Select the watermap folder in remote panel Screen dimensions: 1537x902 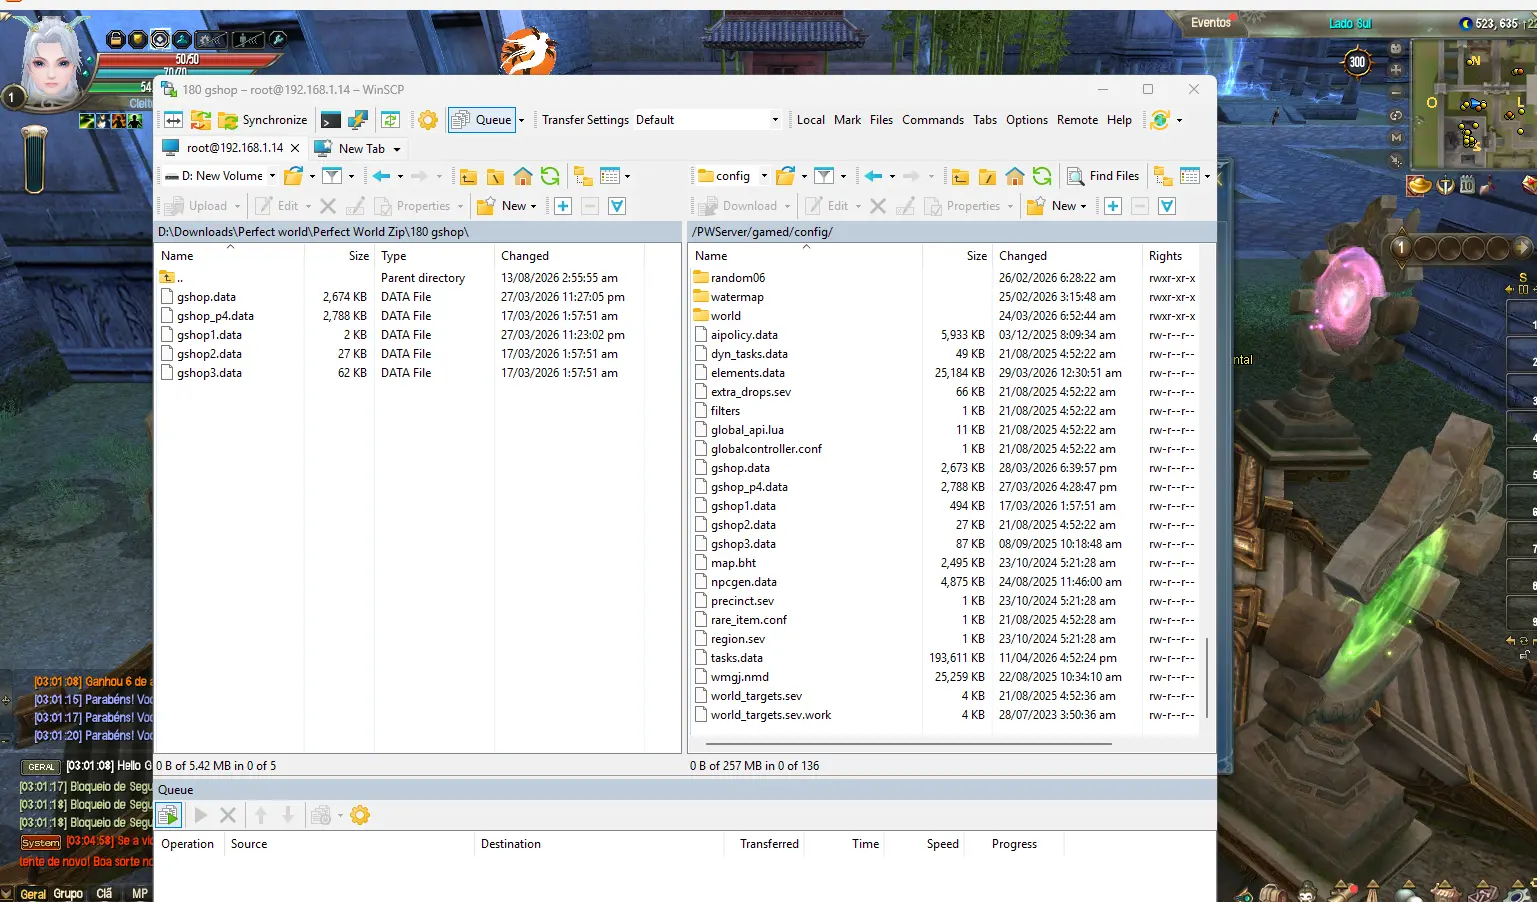(x=737, y=297)
